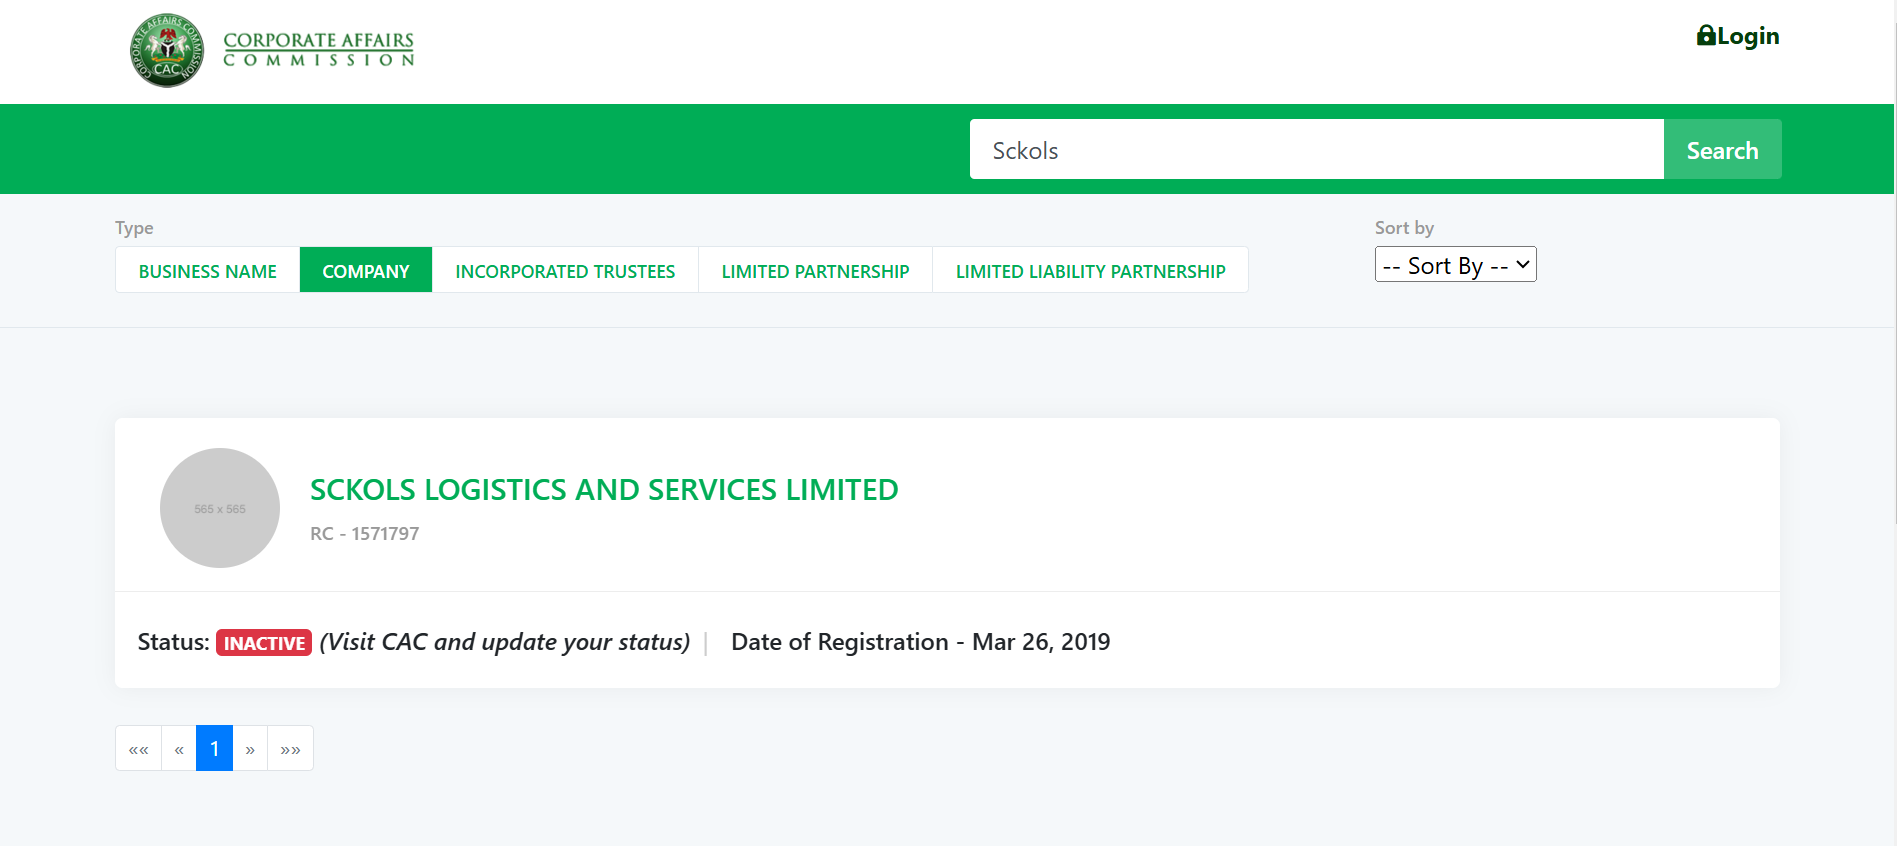Select the BUSINESS NAME filter

207,270
